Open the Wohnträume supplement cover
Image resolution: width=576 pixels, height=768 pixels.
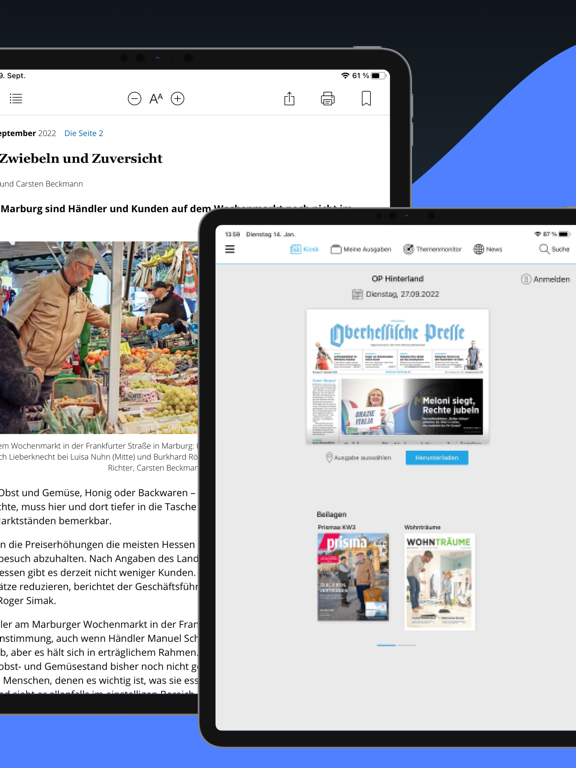440,581
